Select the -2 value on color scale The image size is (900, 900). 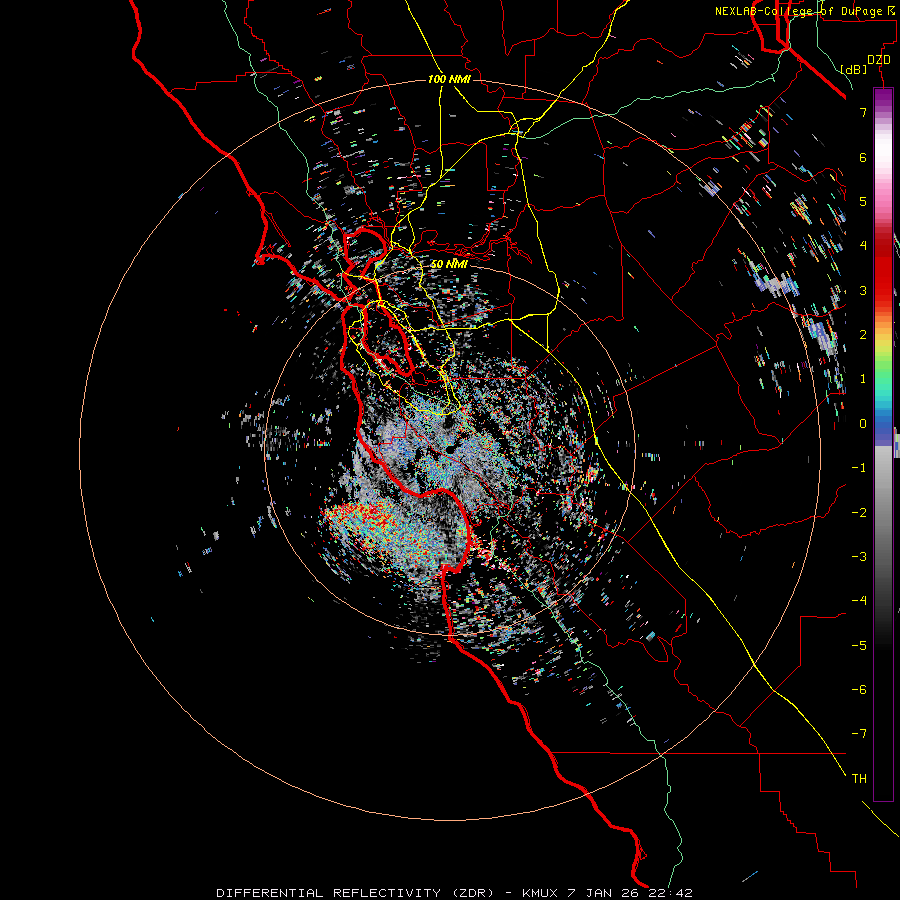pos(859,513)
